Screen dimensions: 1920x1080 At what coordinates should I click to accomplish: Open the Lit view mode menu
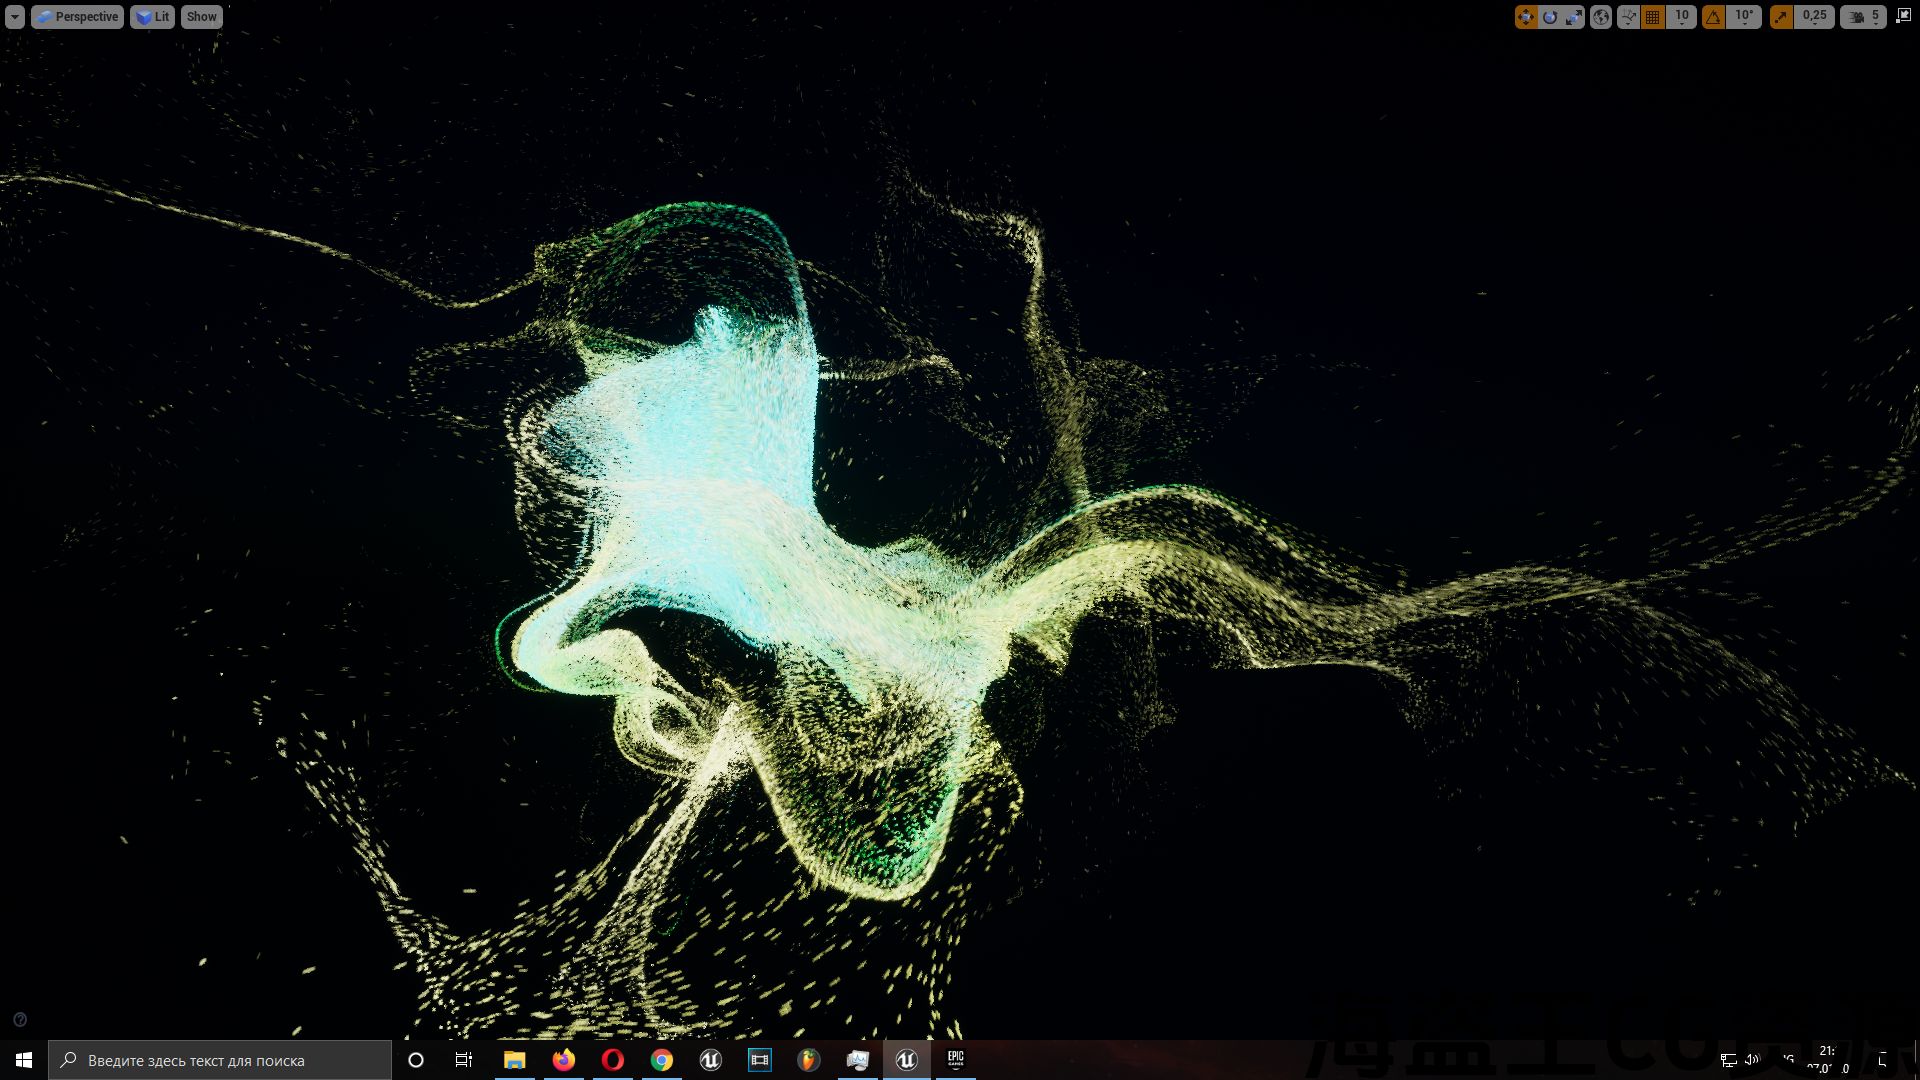point(153,17)
